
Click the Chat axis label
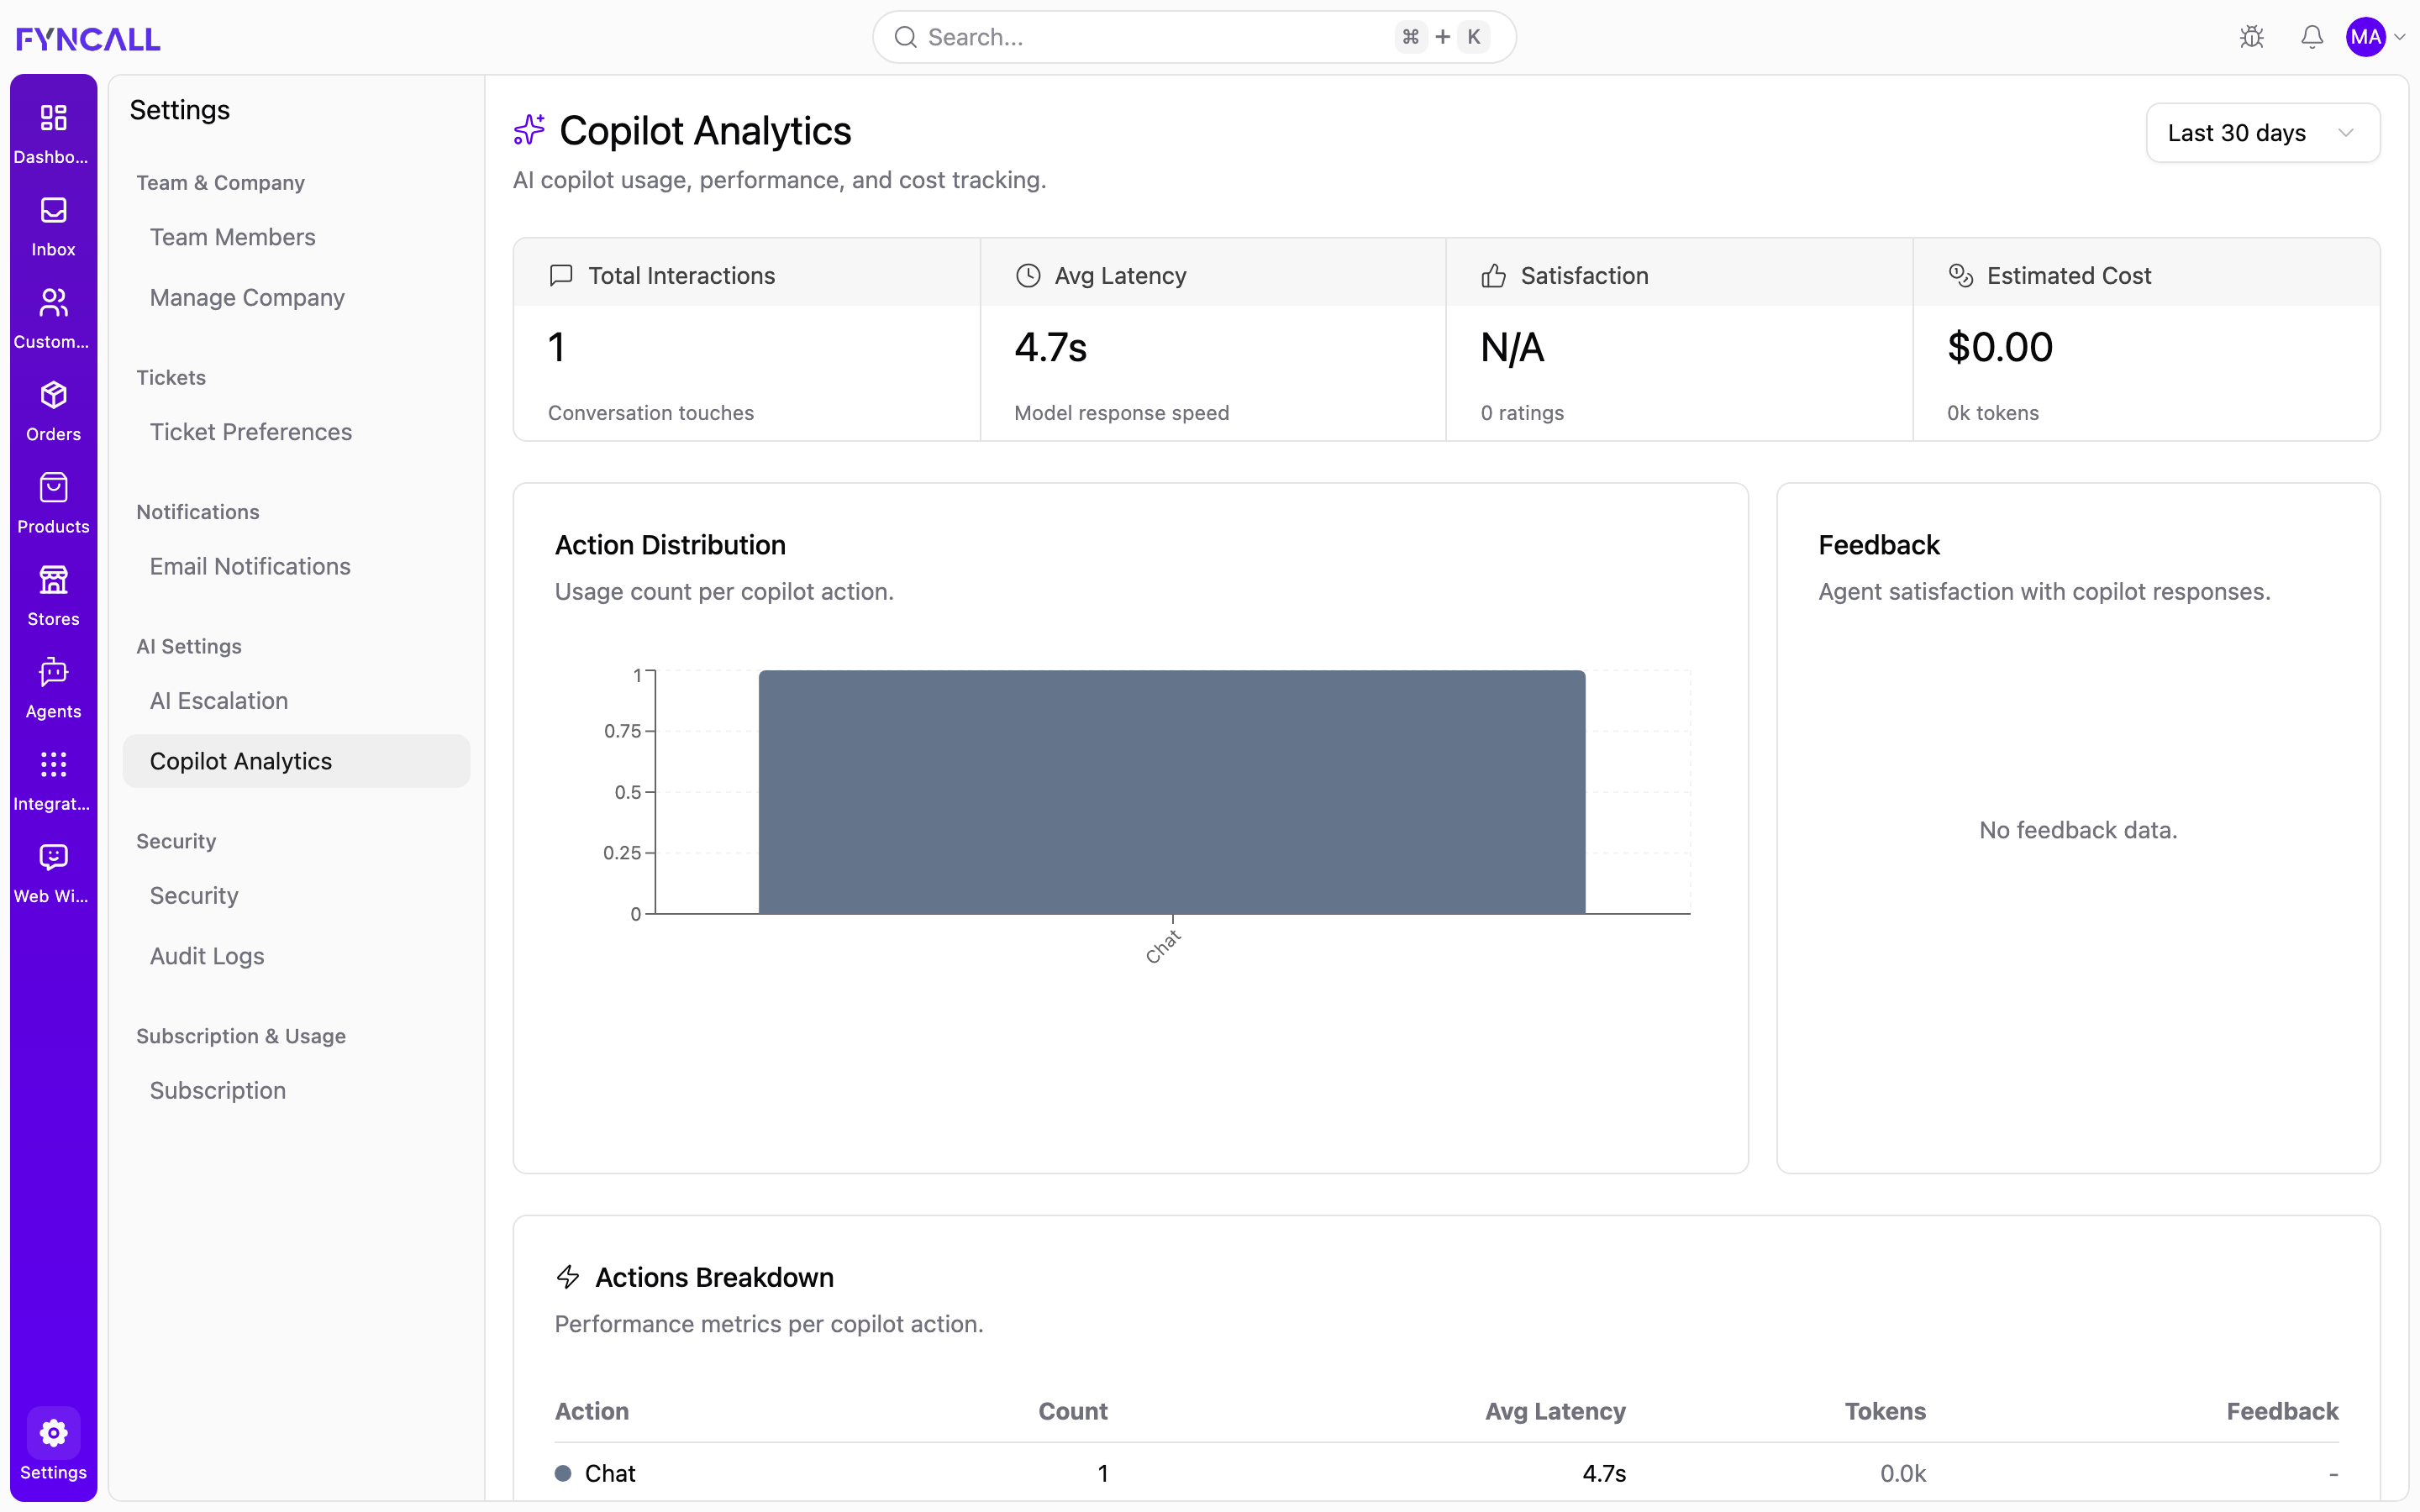click(x=1163, y=946)
